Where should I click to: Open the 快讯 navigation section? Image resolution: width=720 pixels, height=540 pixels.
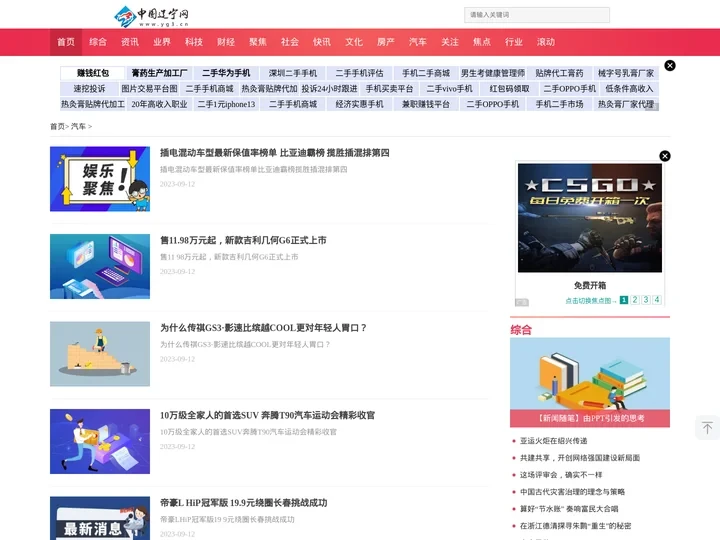322,42
